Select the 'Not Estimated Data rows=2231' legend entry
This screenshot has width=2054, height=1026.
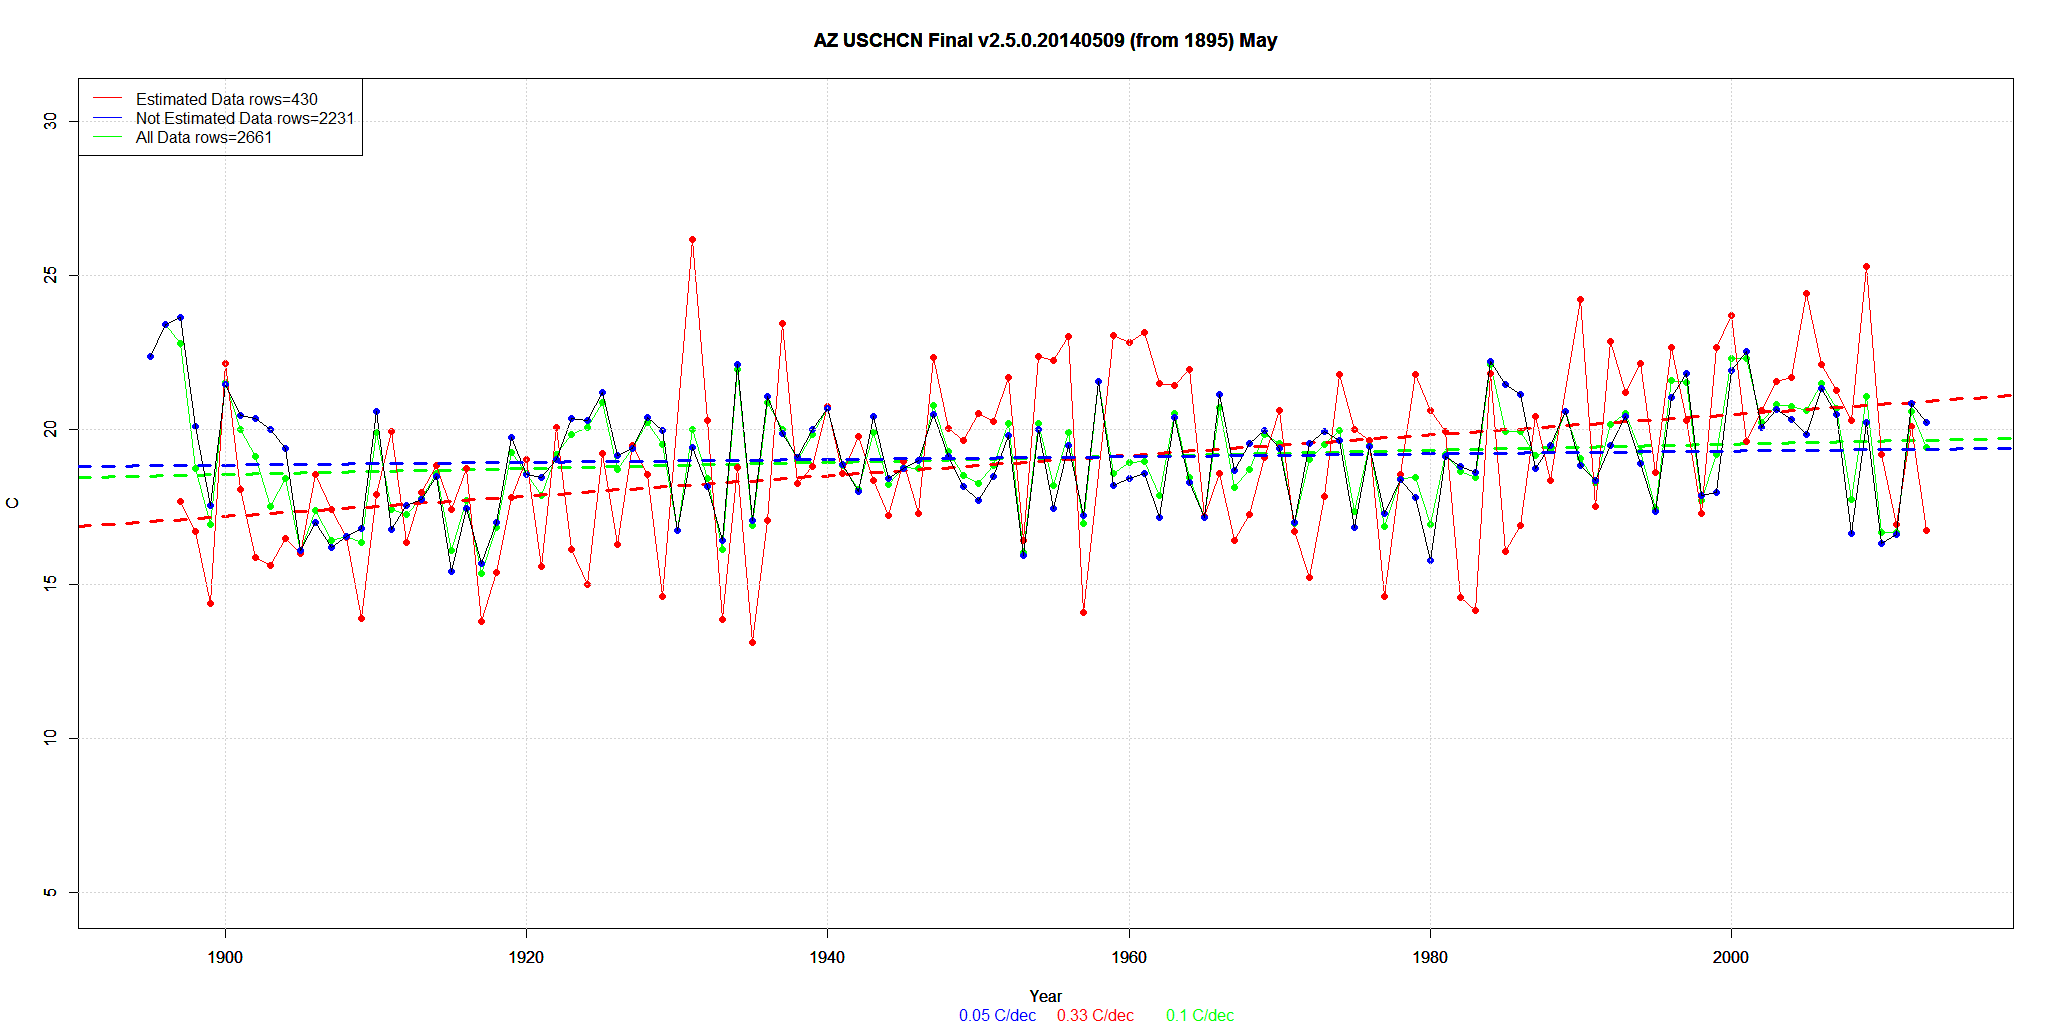pos(244,118)
